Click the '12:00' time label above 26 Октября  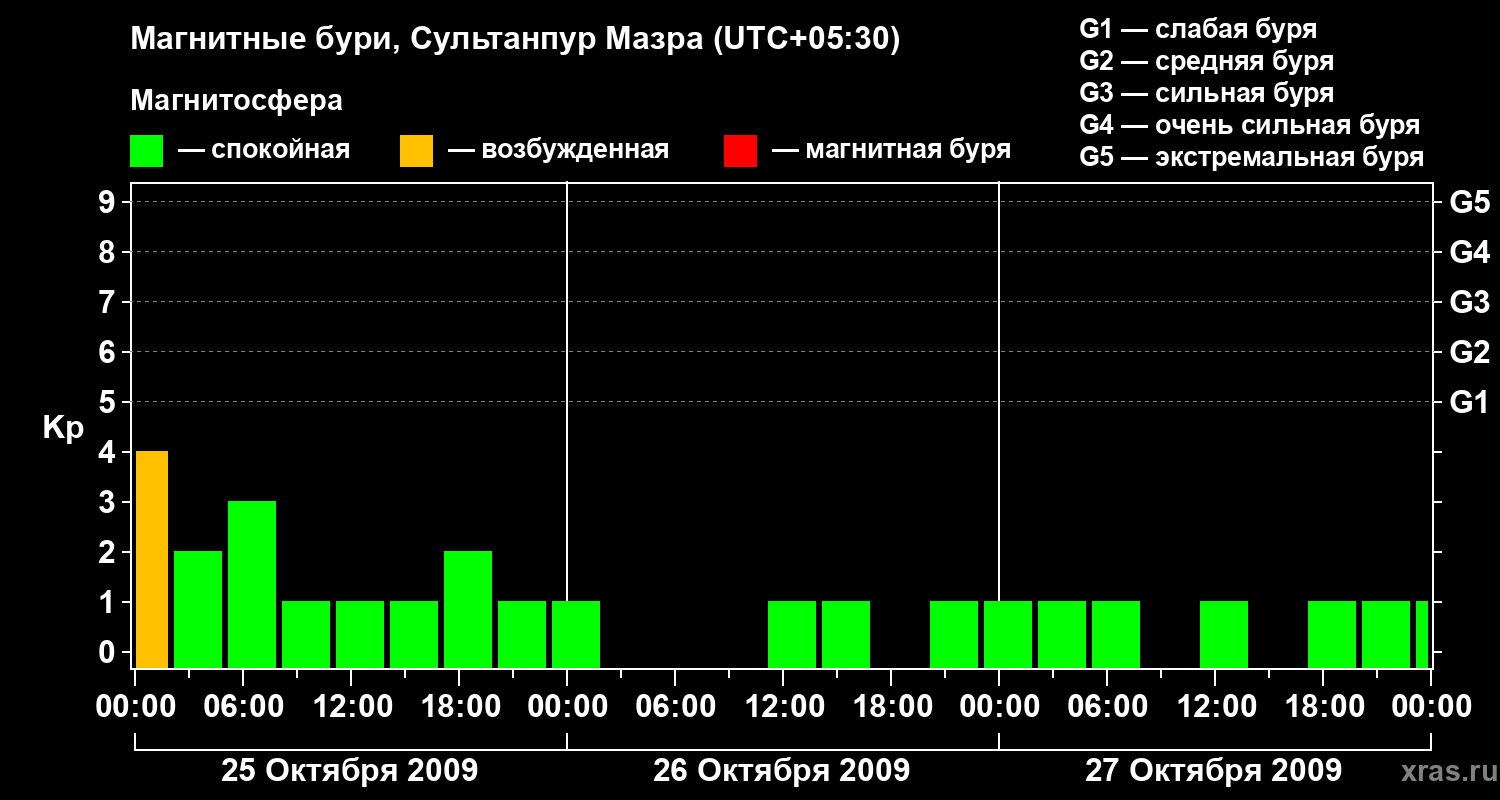click(x=783, y=707)
